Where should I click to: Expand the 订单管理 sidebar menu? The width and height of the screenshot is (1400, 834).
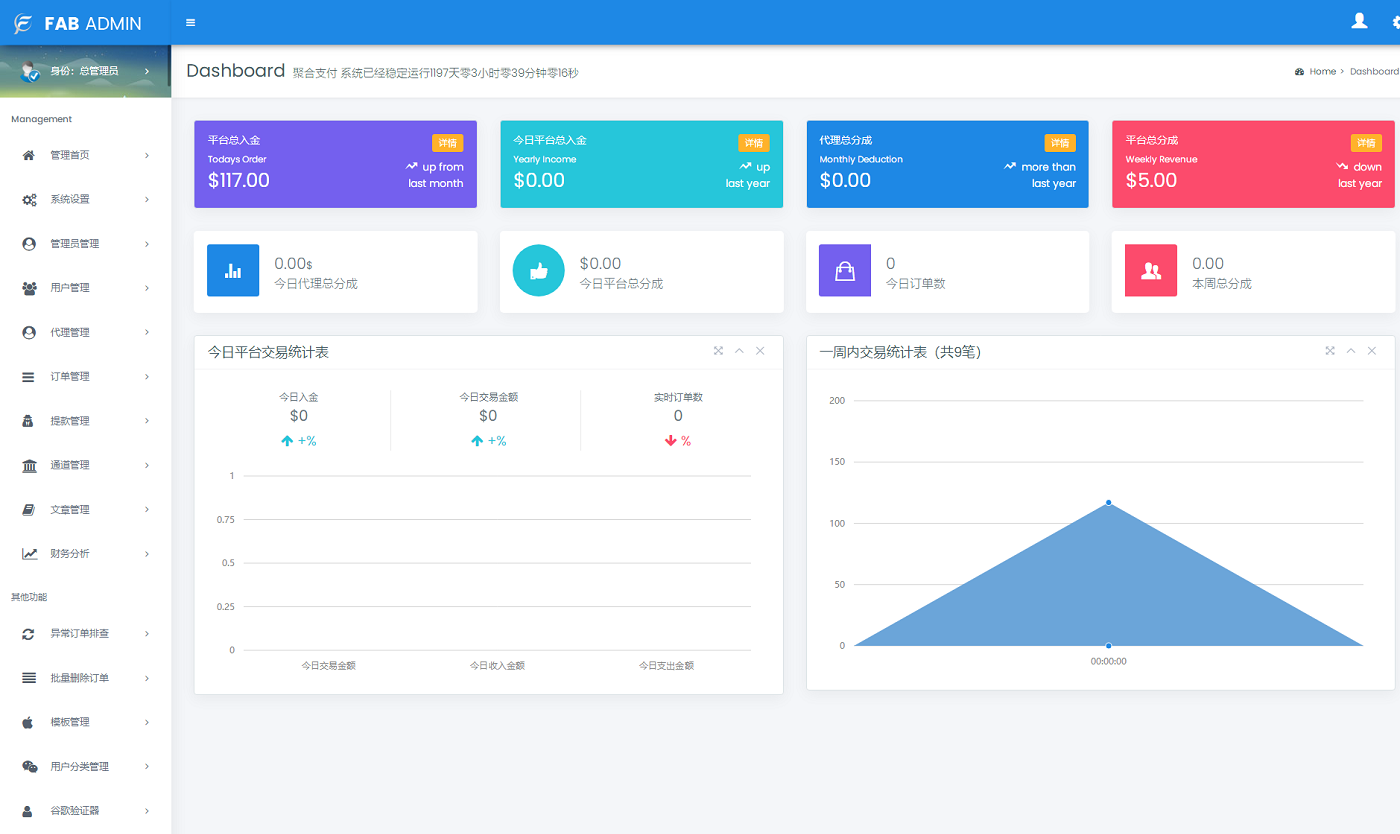pos(85,377)
